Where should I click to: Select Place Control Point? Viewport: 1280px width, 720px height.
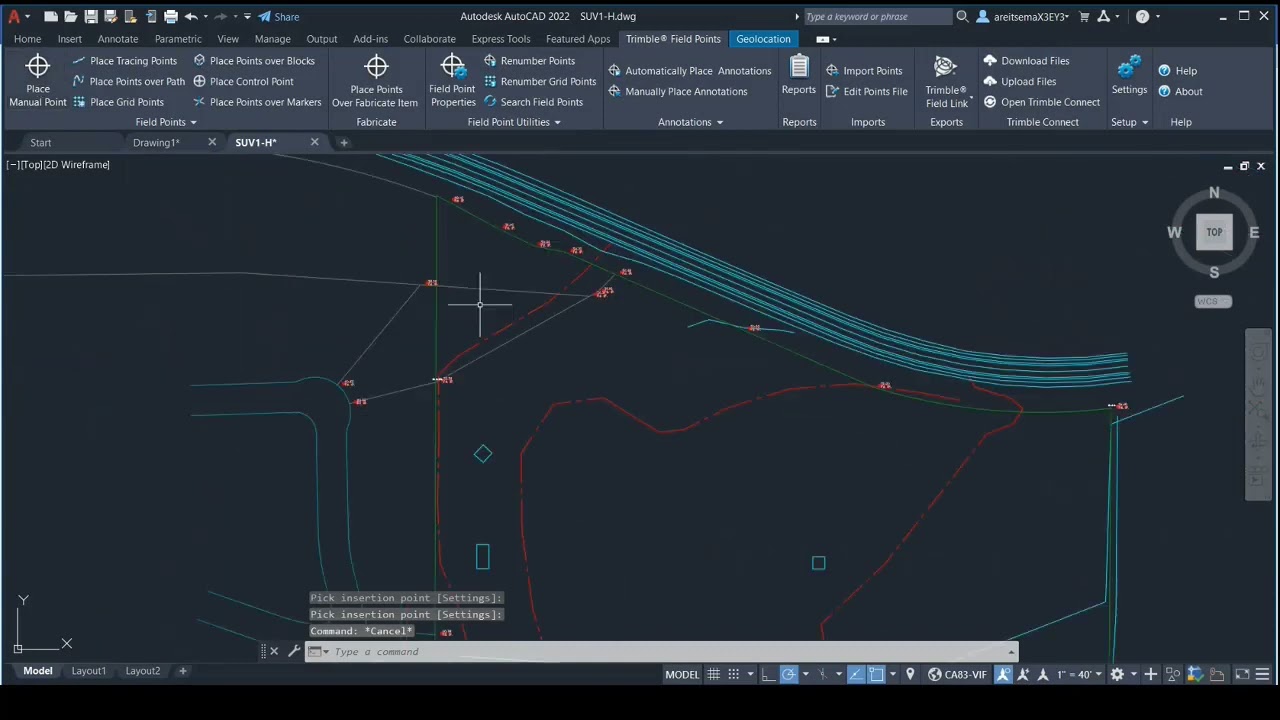point(243,82)
